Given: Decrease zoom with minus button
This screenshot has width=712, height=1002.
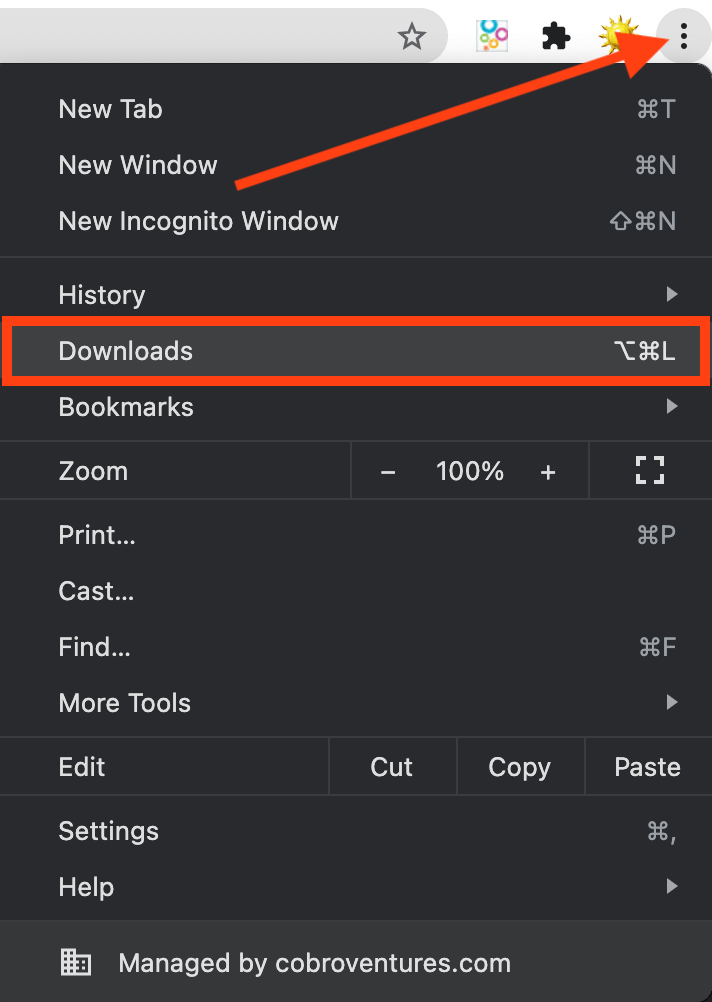Looking at the screenshot, I should tap(388, 472).
